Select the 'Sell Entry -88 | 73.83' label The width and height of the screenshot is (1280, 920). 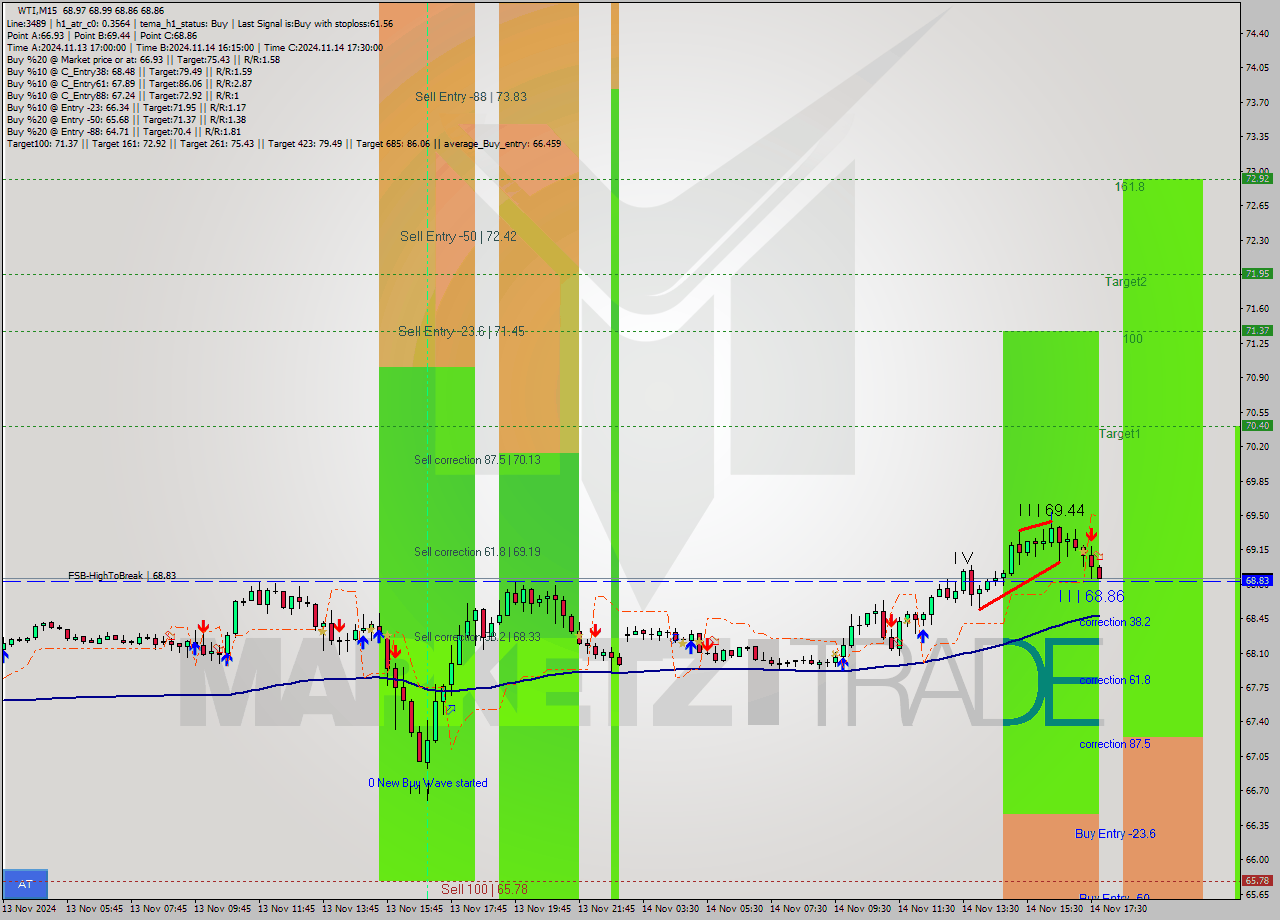471,97
